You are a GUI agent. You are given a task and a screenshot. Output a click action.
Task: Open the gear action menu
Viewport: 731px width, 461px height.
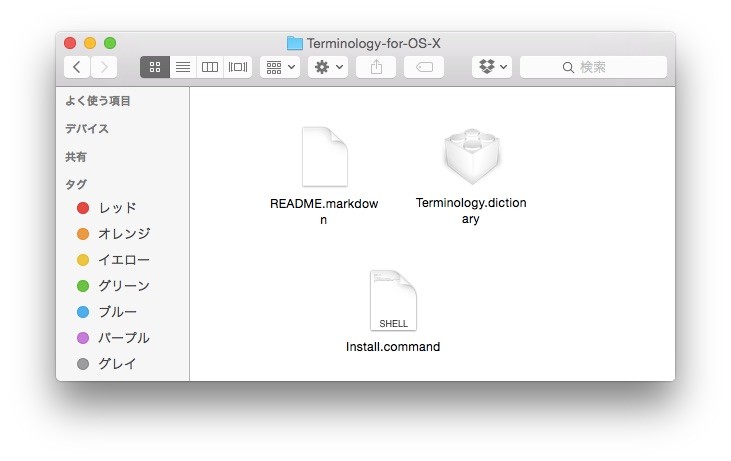[328, 67]
